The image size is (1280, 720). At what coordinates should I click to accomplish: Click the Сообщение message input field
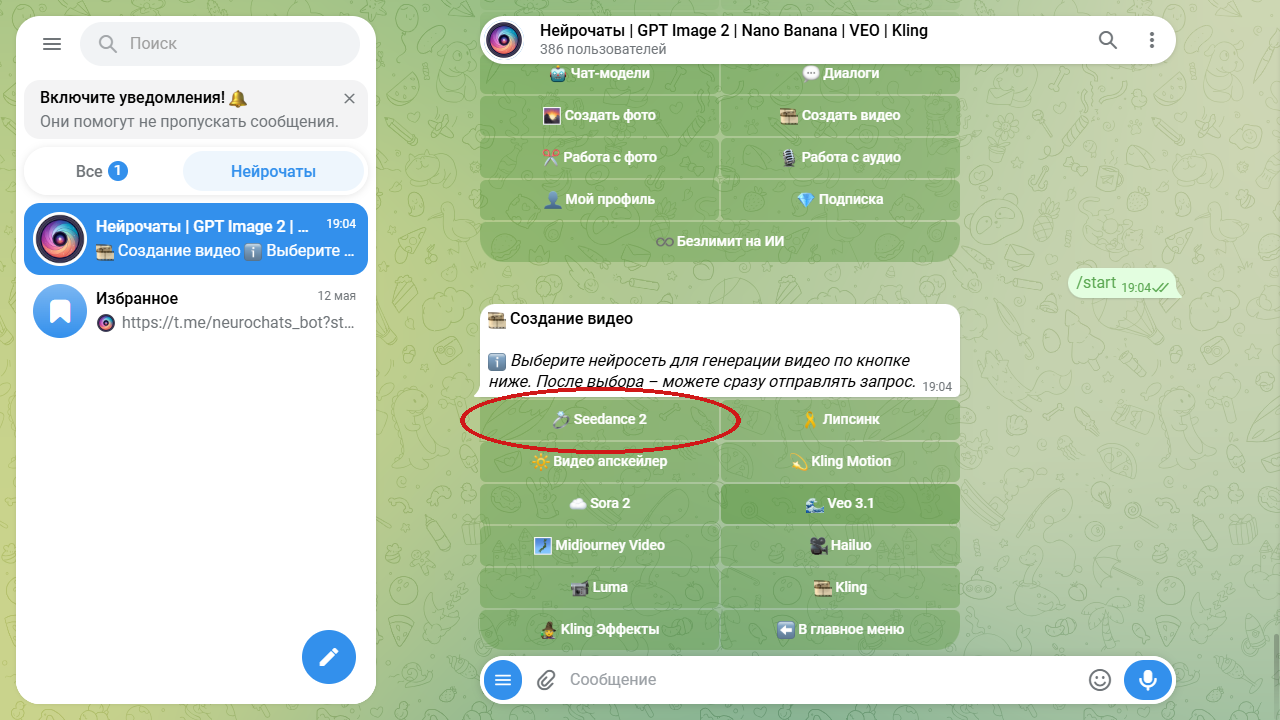pos(820,680)
